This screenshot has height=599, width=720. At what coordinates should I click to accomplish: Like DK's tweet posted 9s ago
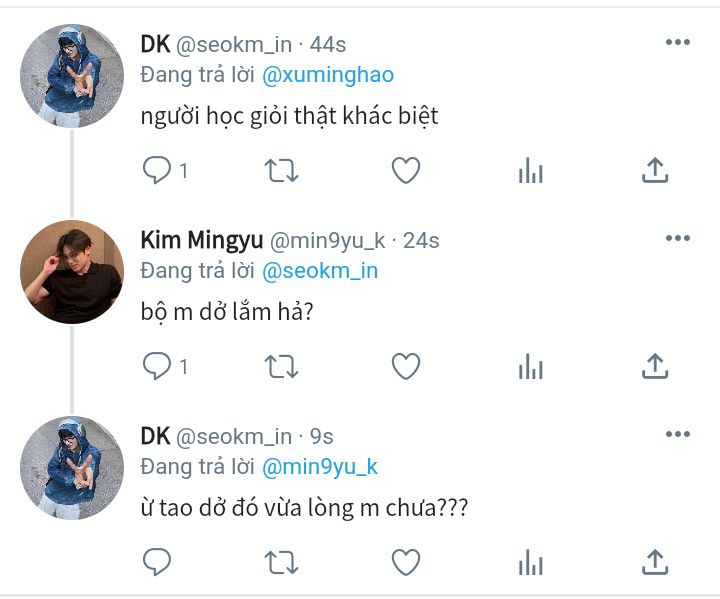point(406,562)
